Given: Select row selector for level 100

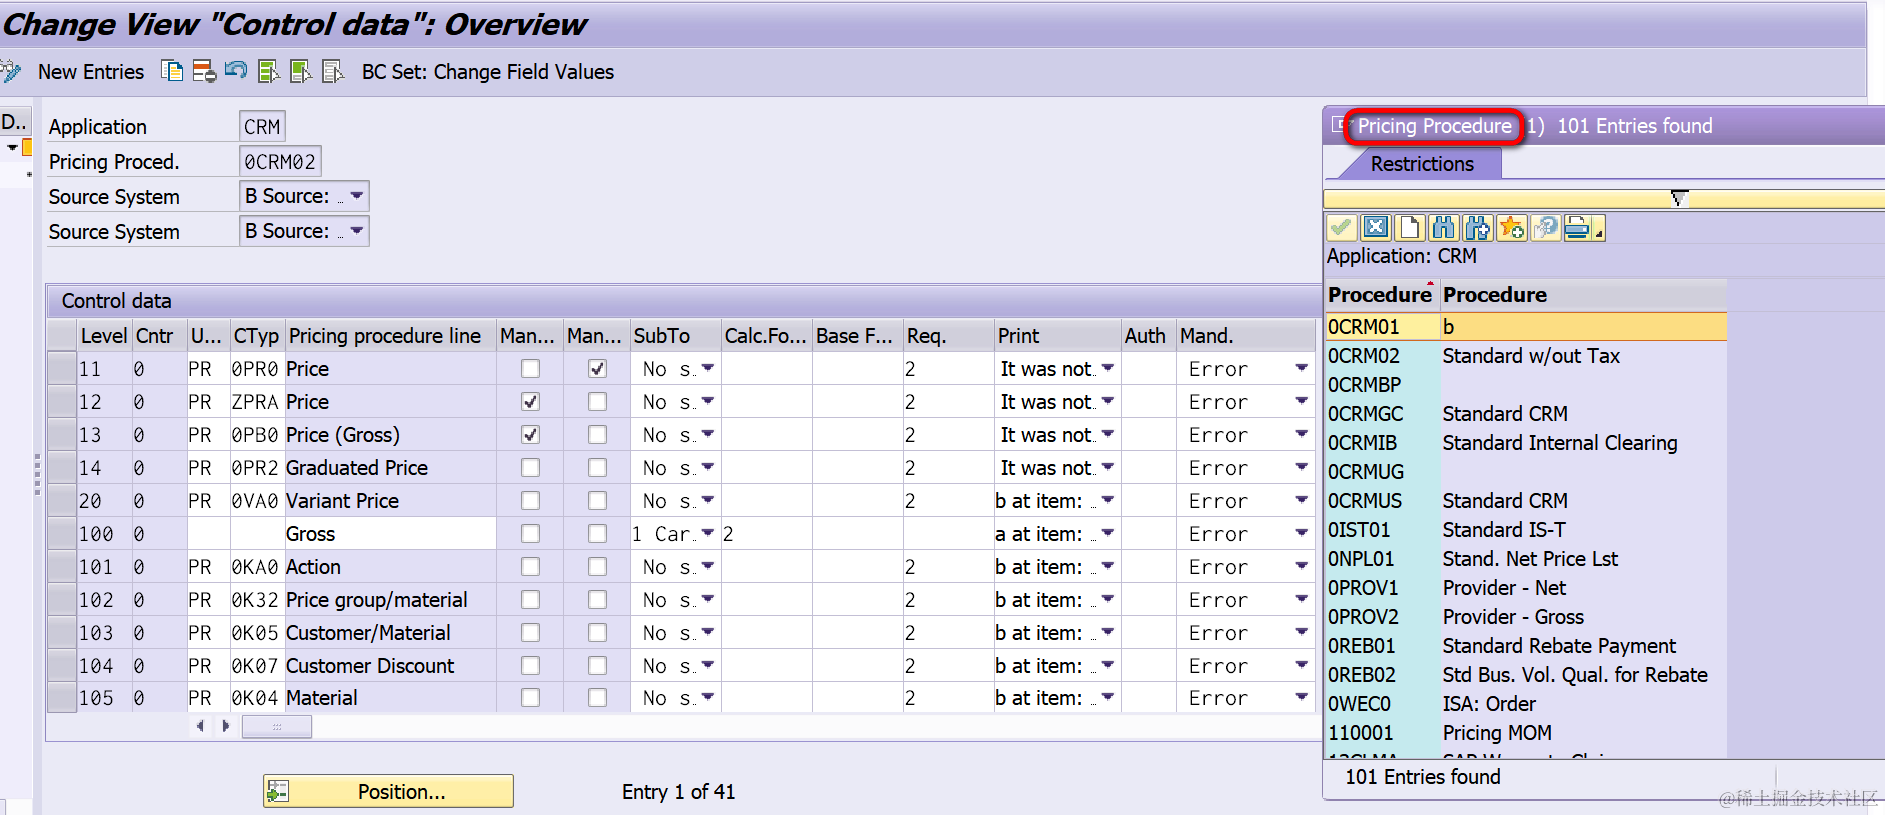Looking at the screenshot, I should 63,534.
